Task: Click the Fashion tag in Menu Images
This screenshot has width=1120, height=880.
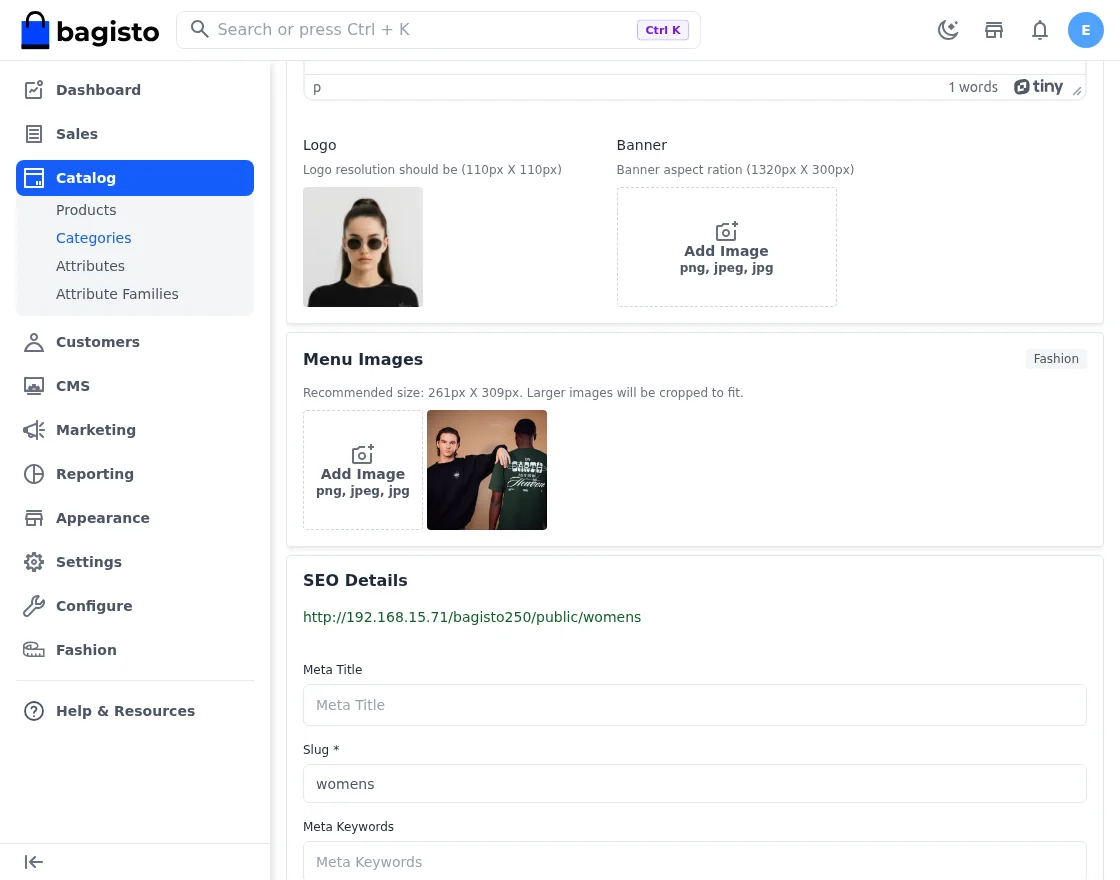Action: click(x=1056, y=359)
